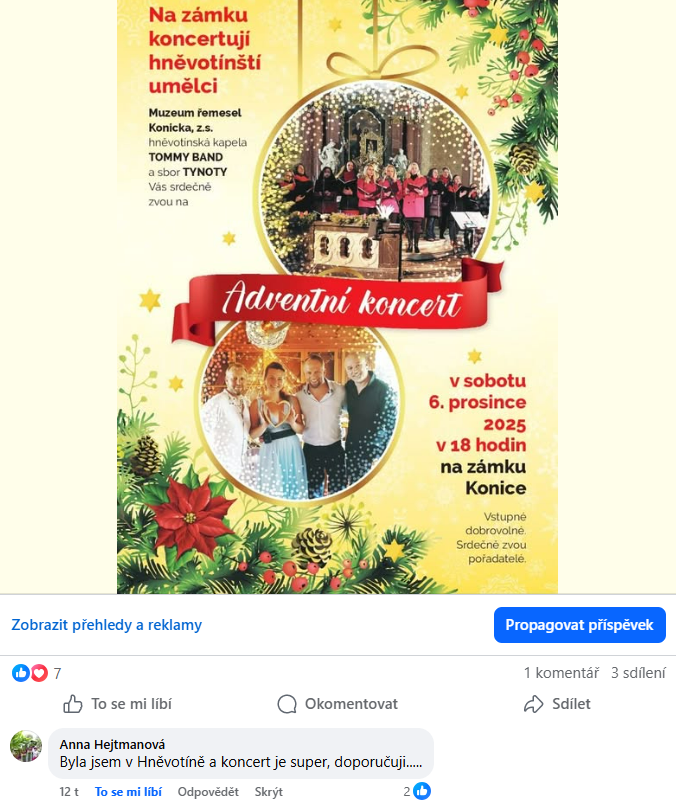Image resolution: width=676 pixels, height=807 pixels.
Task: Open Anna Hejtmanová's name link
Action: (112, 744)
